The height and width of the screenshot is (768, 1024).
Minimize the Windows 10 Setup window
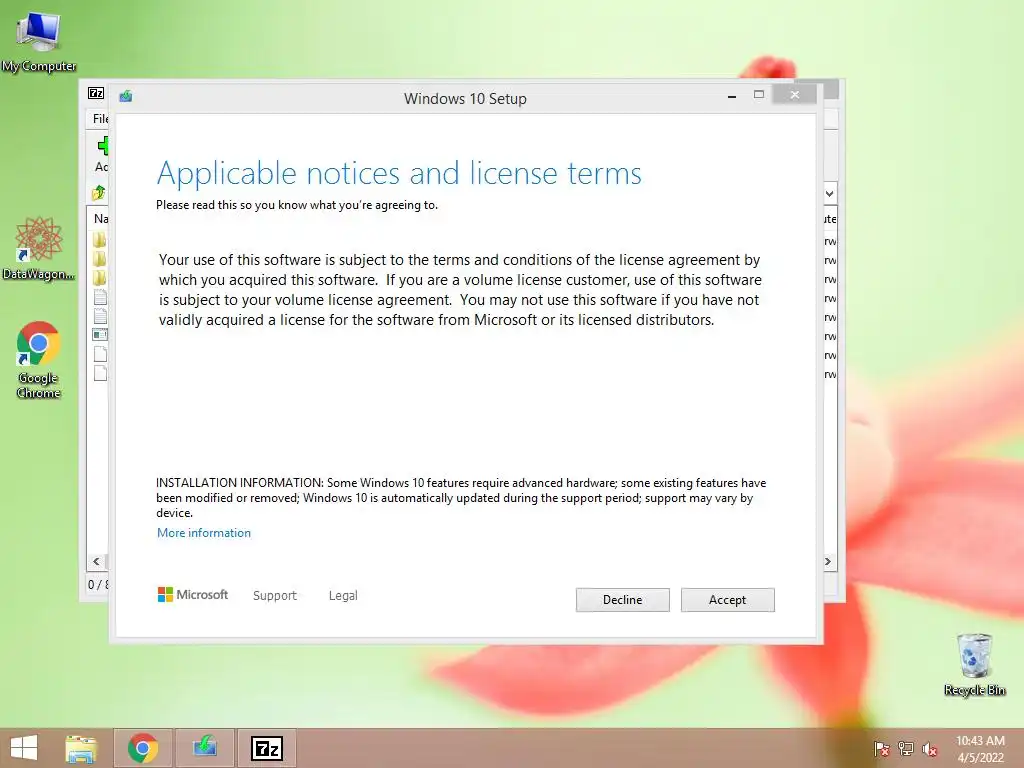click(x=732, y=96)
